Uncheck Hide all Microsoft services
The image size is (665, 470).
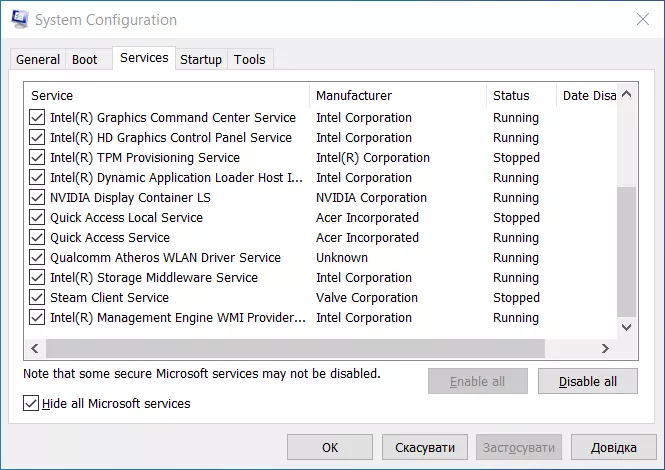tap(32, 404)
